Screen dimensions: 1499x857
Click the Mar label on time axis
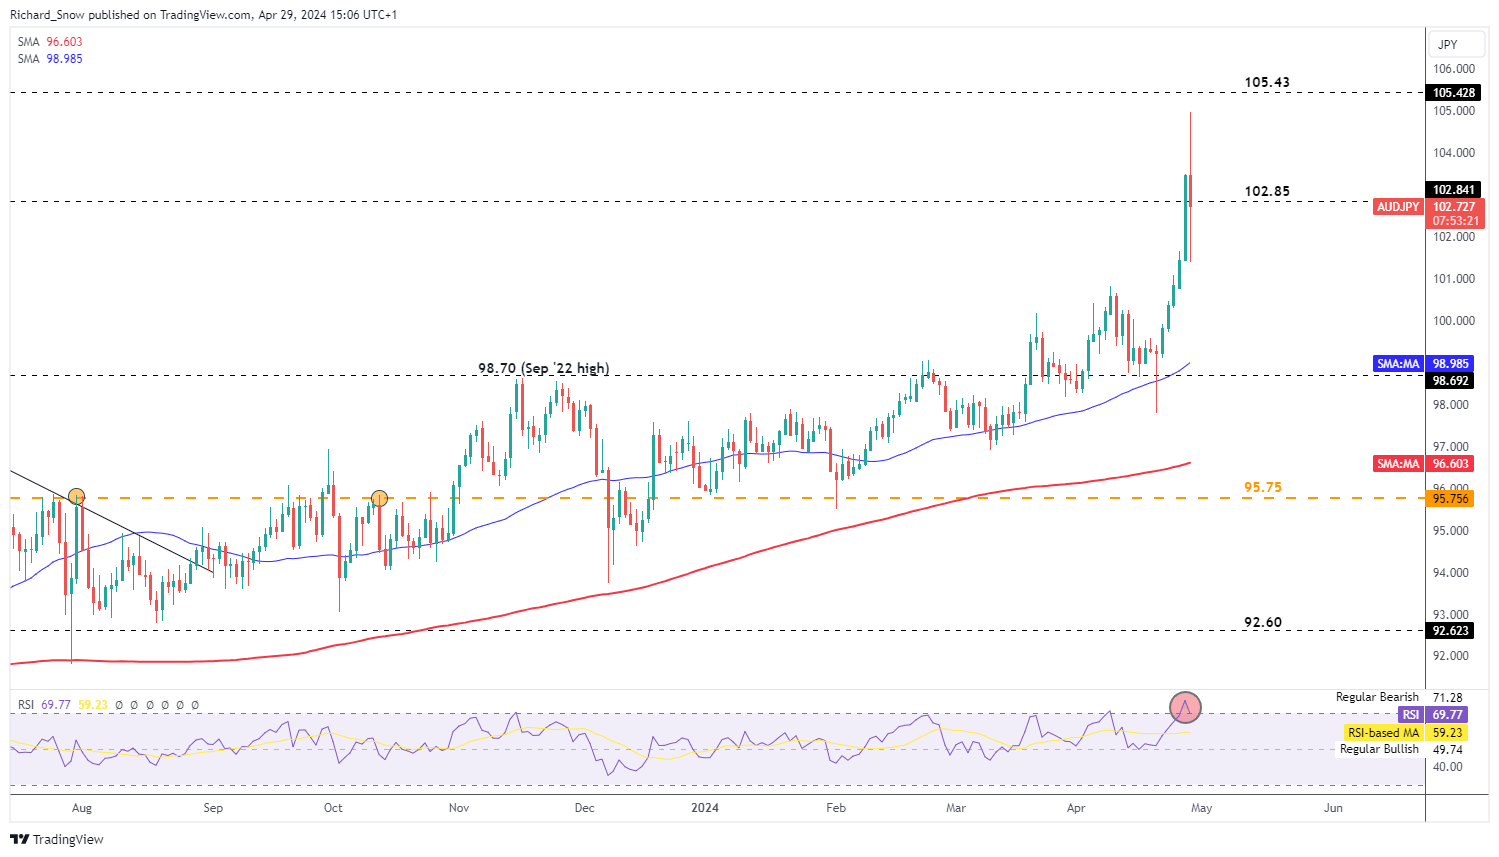tap(956, 808)
